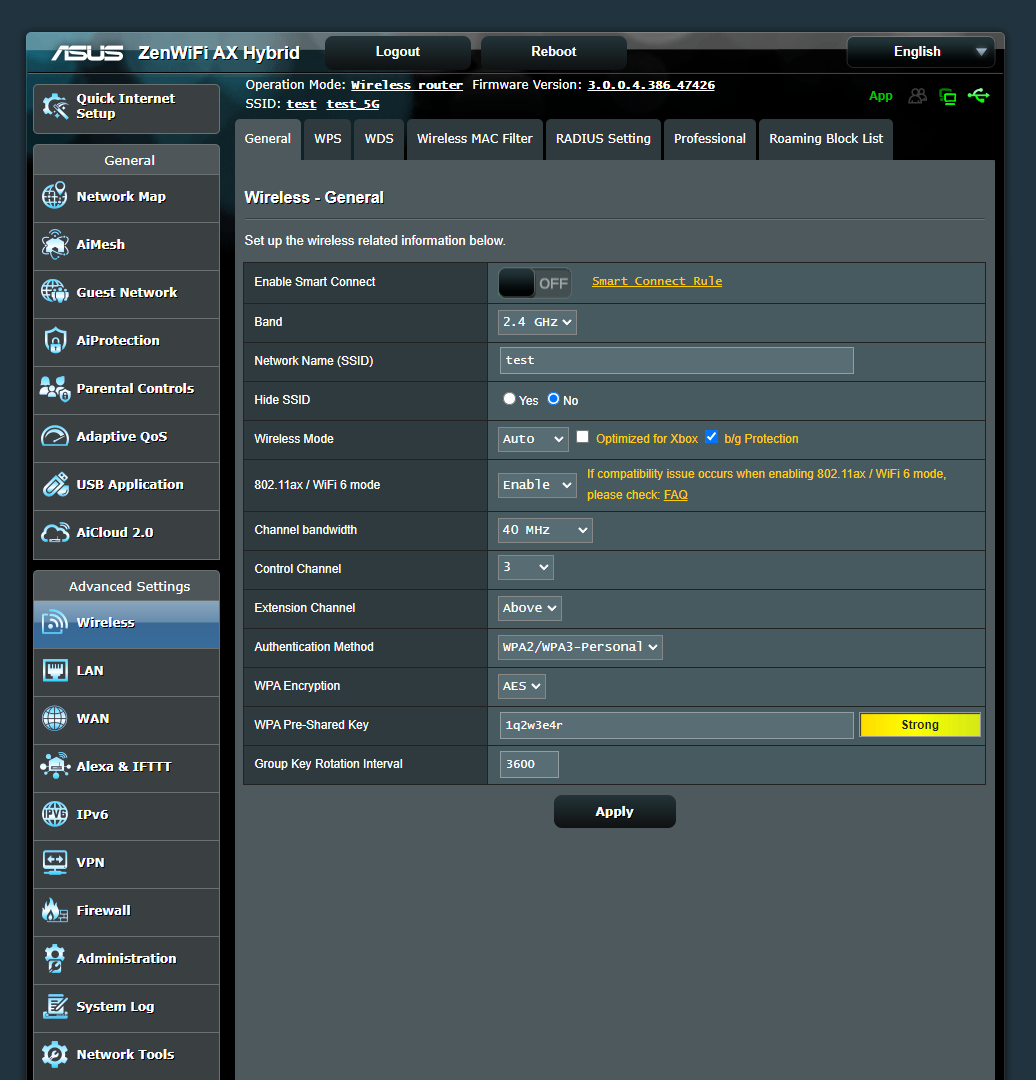Select Yes to hide the SSID
1036x1080 pixels.
coord(509,398)
